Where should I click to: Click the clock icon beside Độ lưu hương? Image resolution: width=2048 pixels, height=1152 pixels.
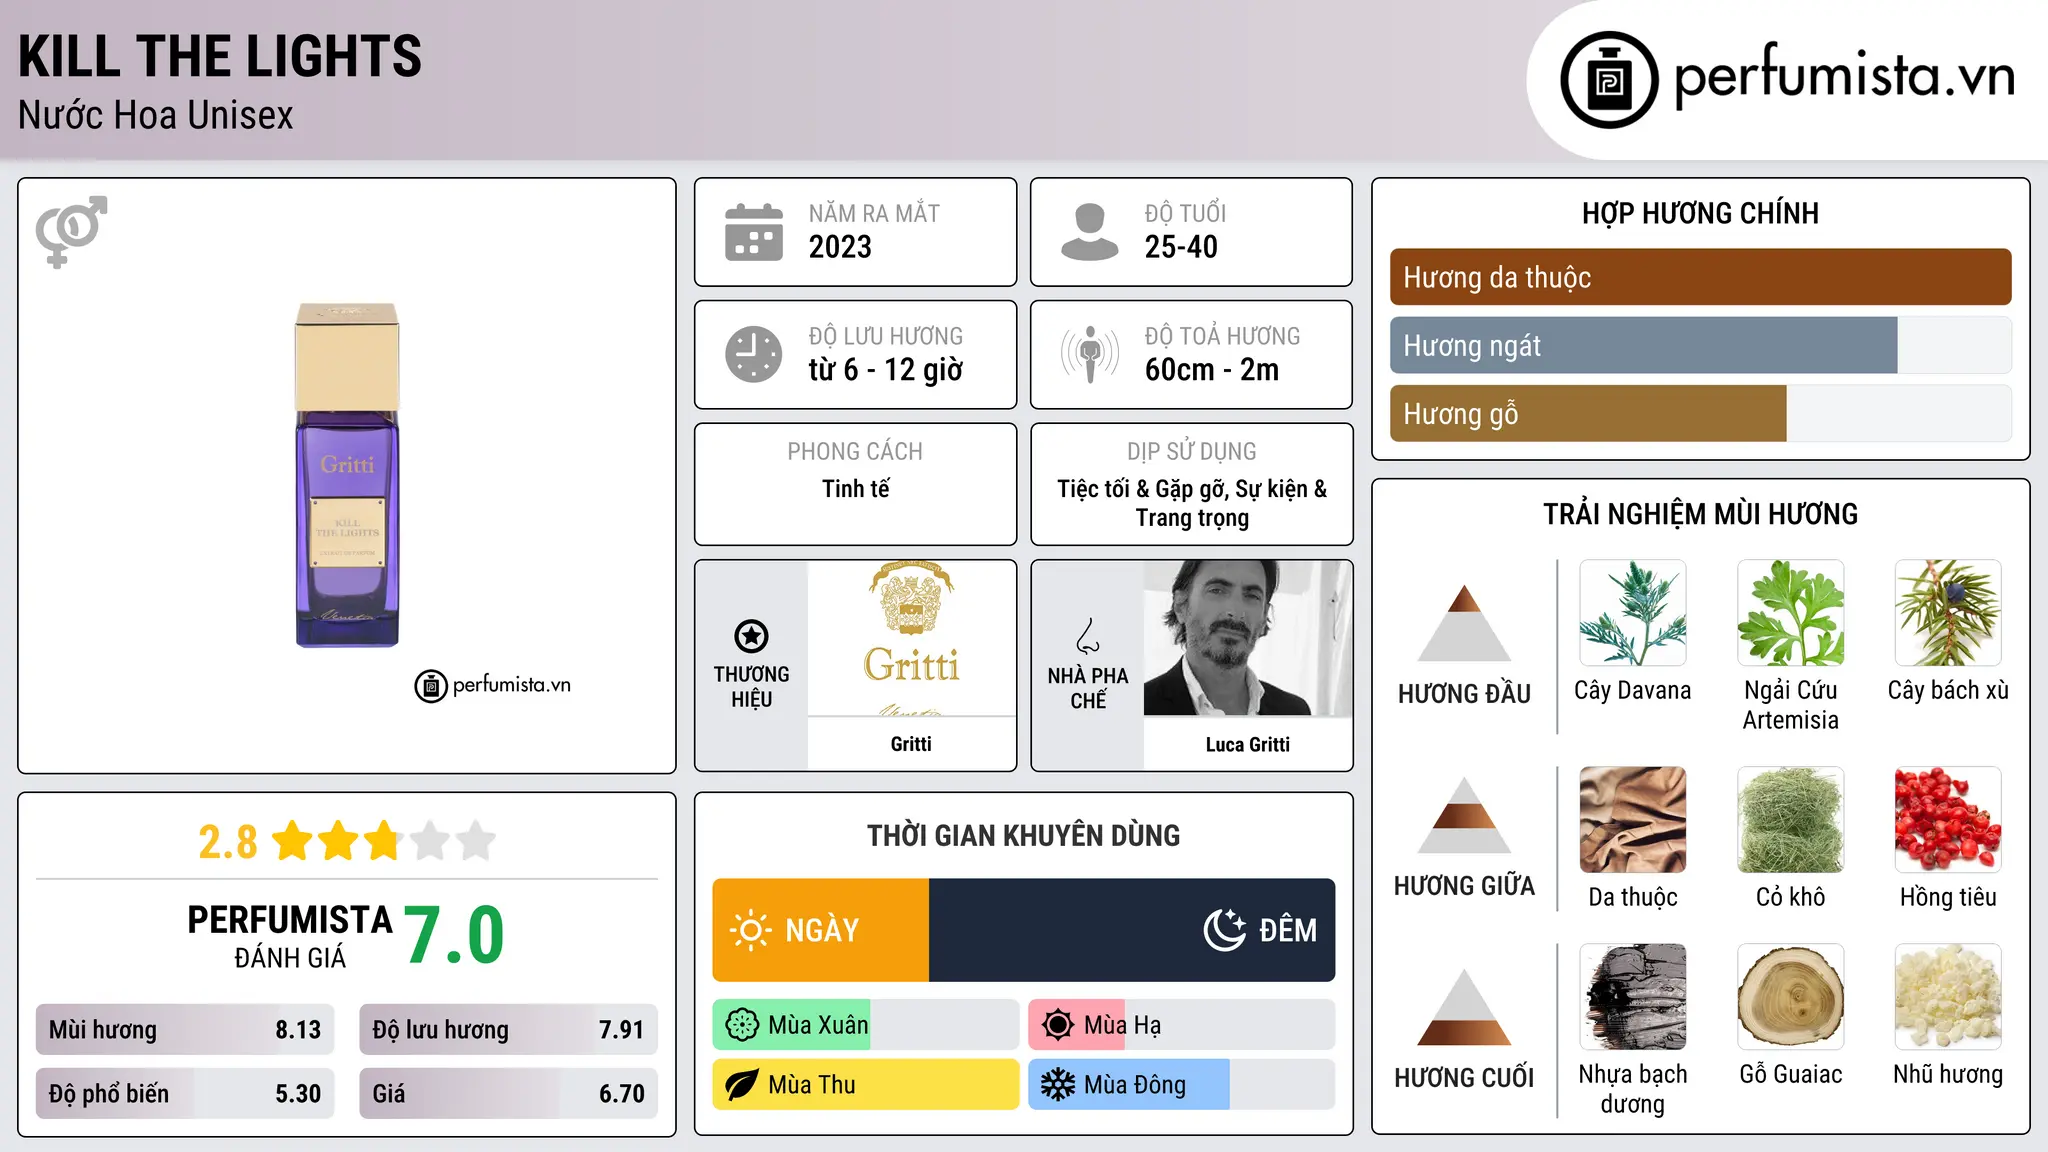coord(754,354)
